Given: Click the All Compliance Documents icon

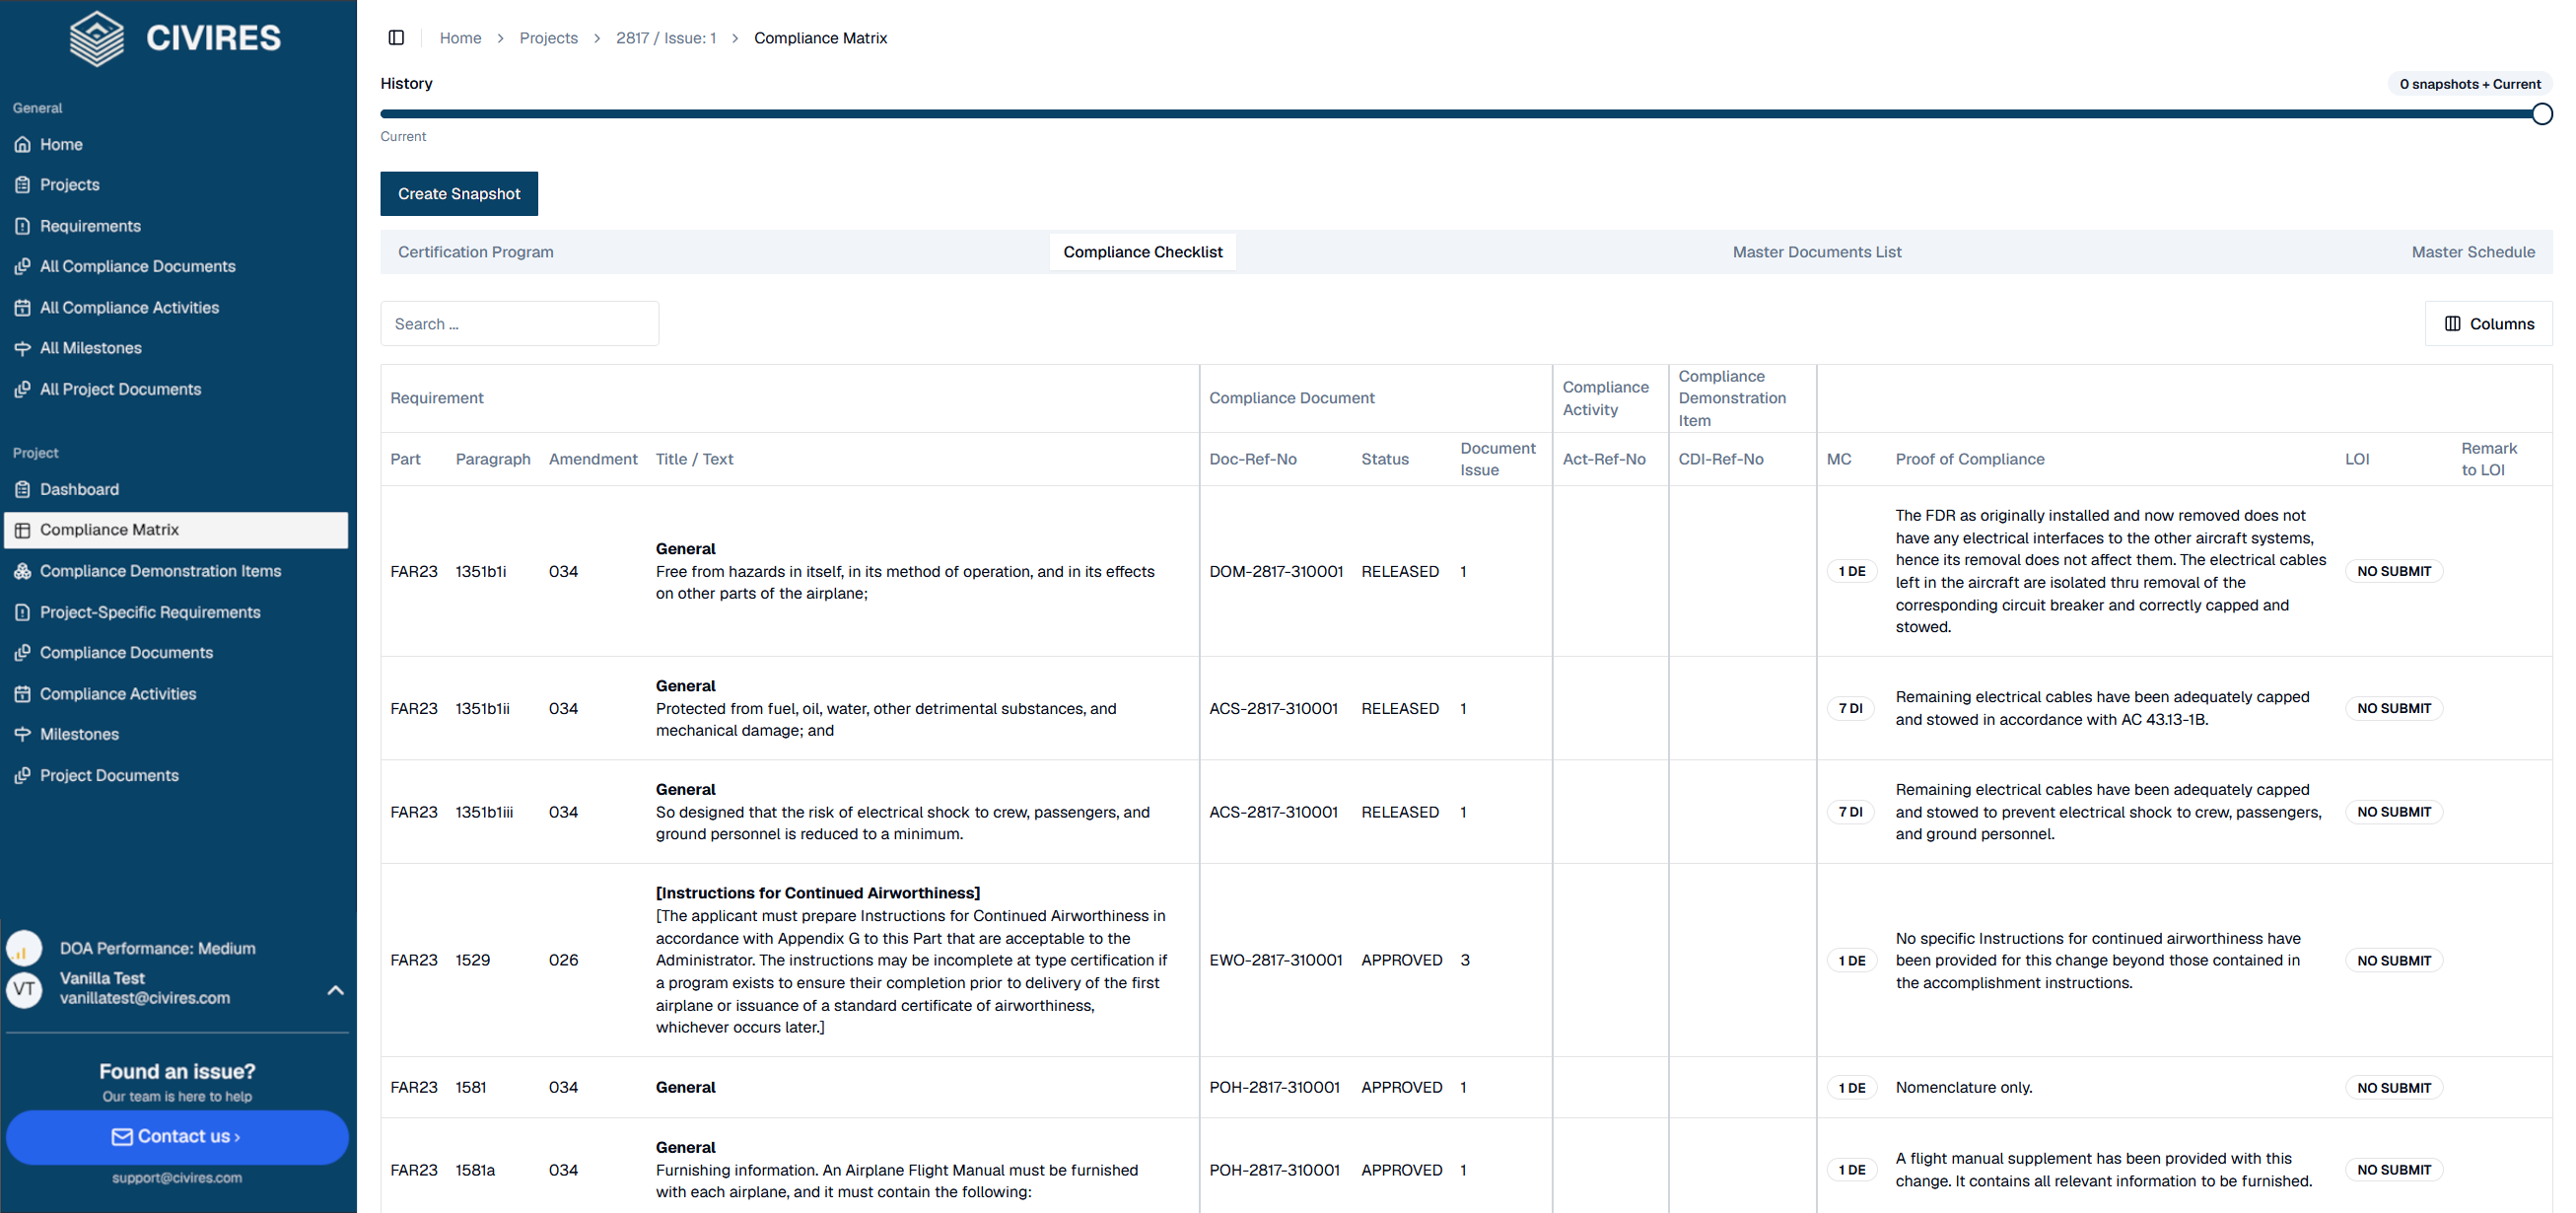Looking at the screenshot, I should 22,267.
